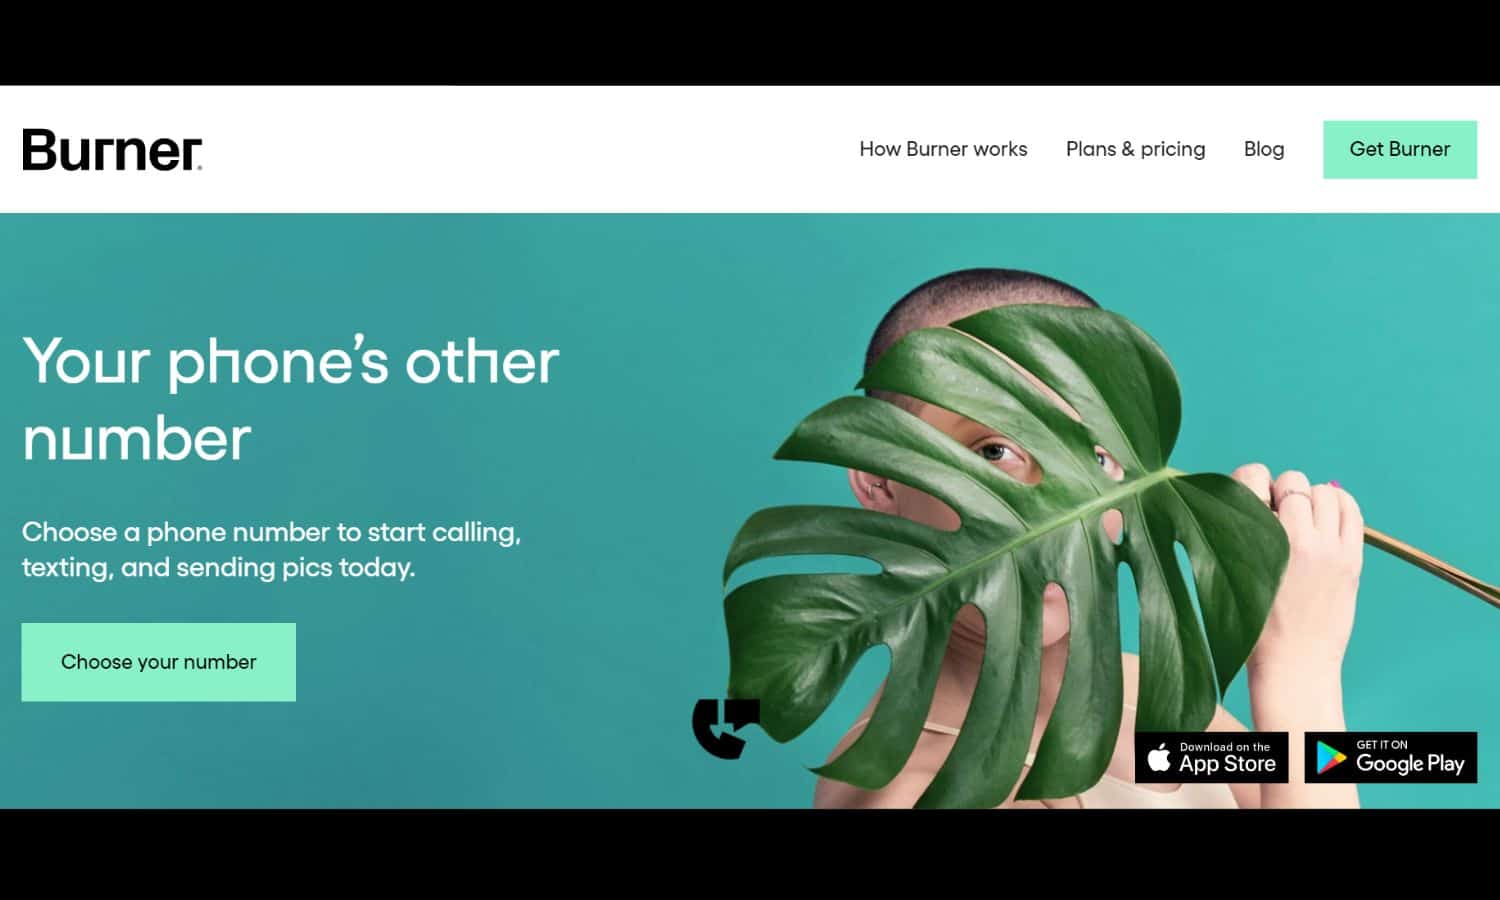The image size is (1500, 900).
Task: Click the black phone handset icon
Action: coord(726,728)
